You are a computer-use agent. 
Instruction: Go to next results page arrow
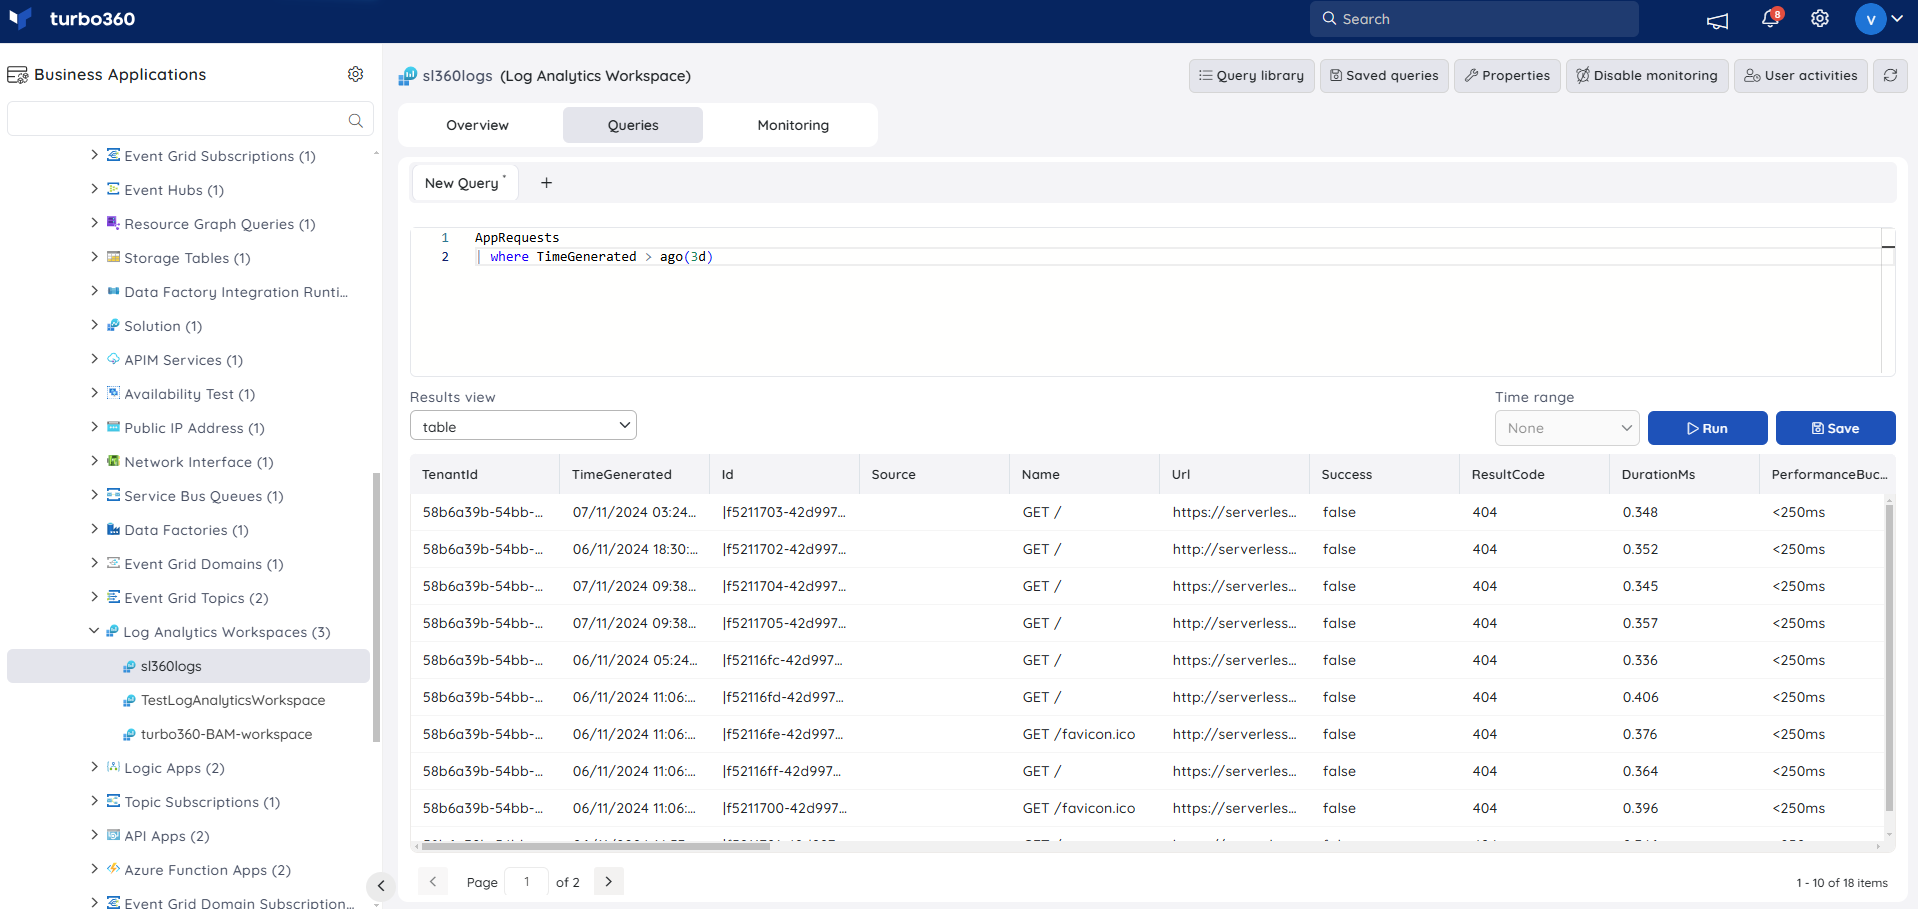pyautogui.click(x=608, y=881)
